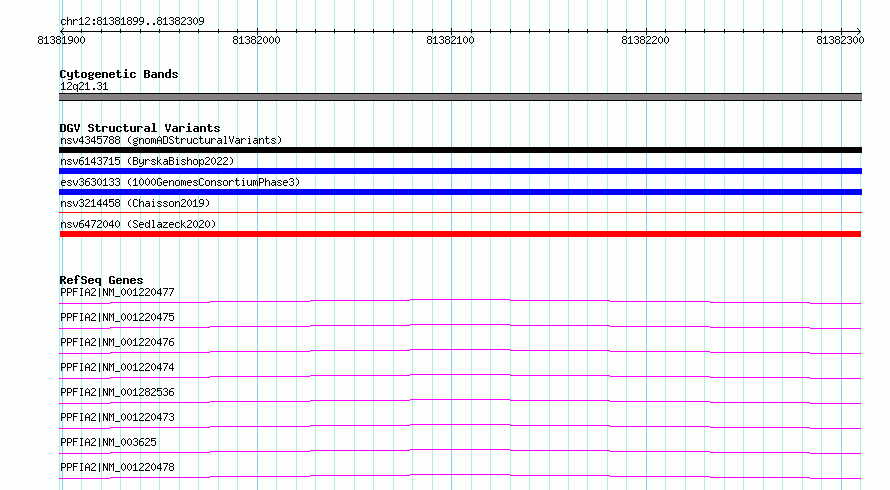Screen dimensions: 890x490
Task: Select magenta intron line of NM_001220474
Action: (x=460, y=375)
